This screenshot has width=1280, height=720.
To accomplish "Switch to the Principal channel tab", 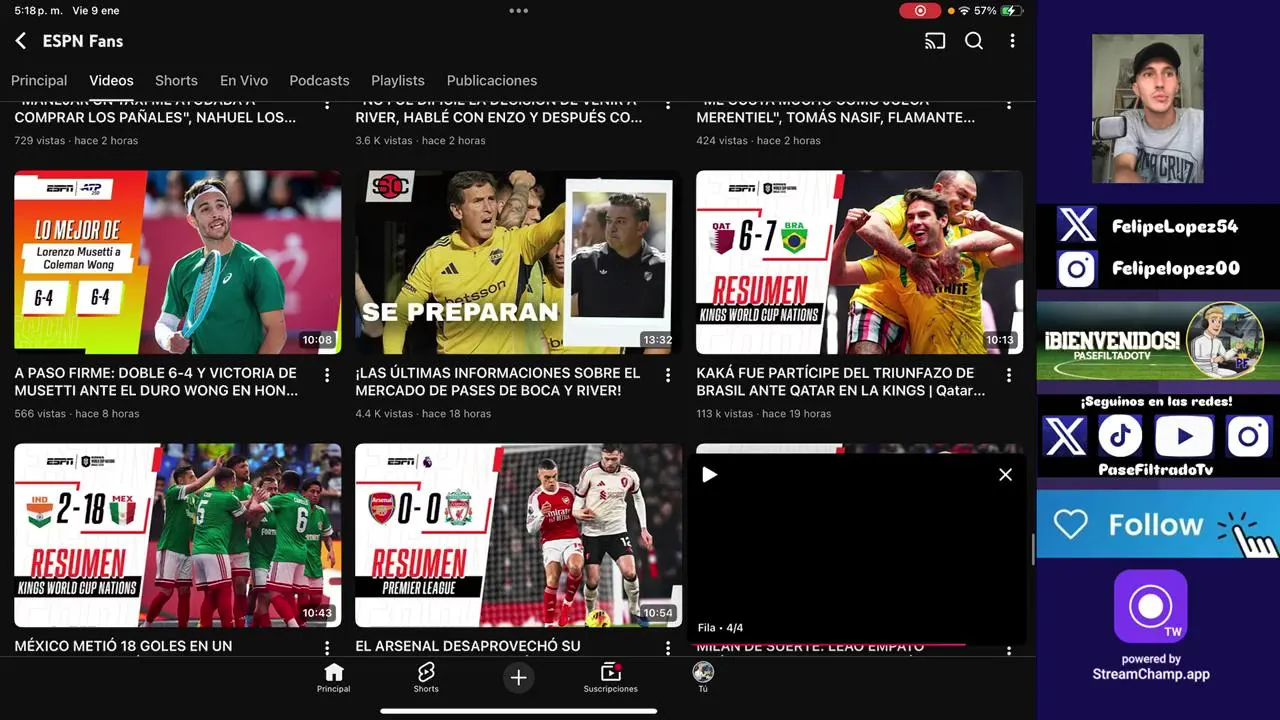I will coord(39,80).
